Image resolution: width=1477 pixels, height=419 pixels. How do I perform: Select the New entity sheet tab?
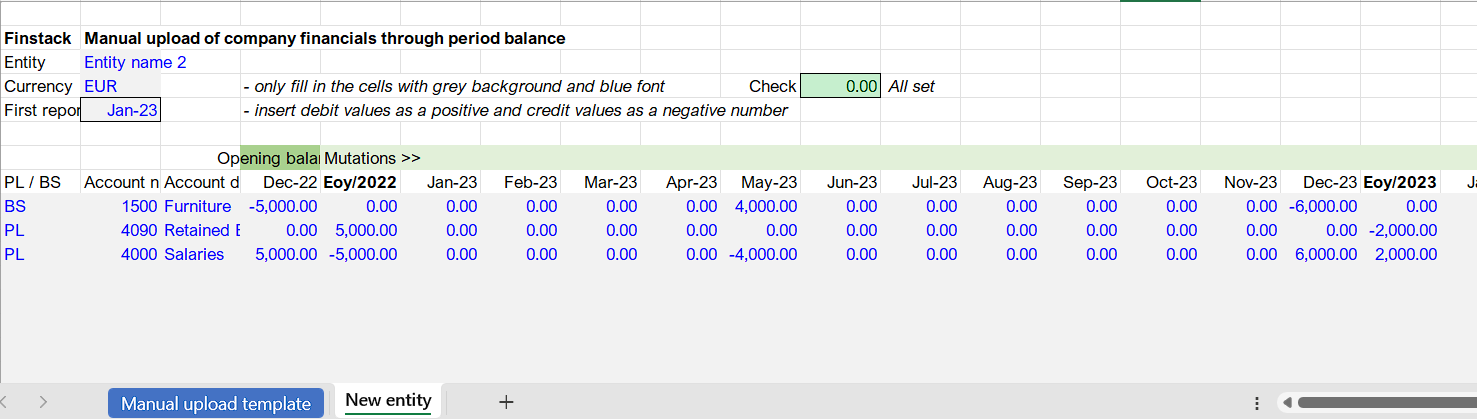[388, 400]
